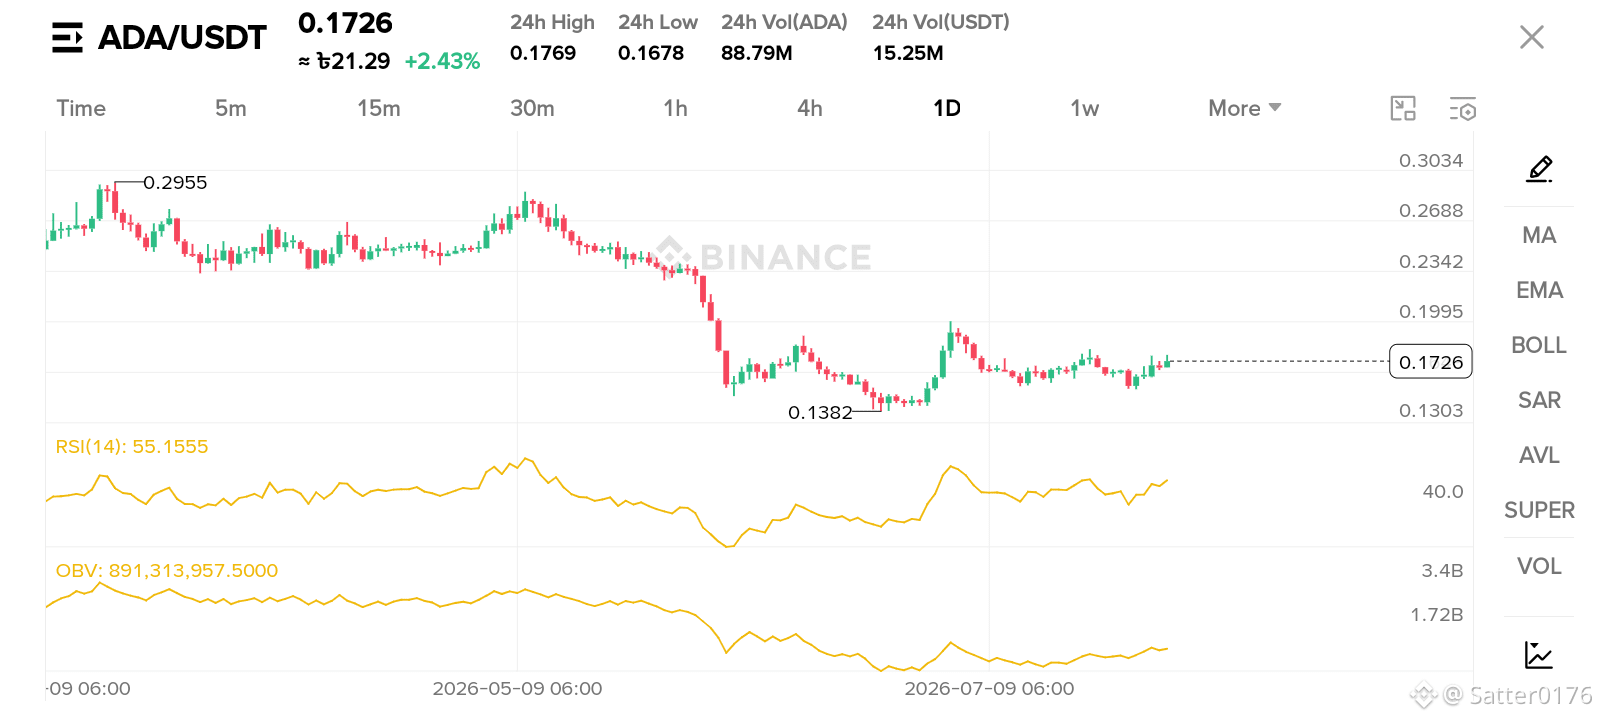Enable the MA indicator
1600x720 pixels.
point(1539,235)
